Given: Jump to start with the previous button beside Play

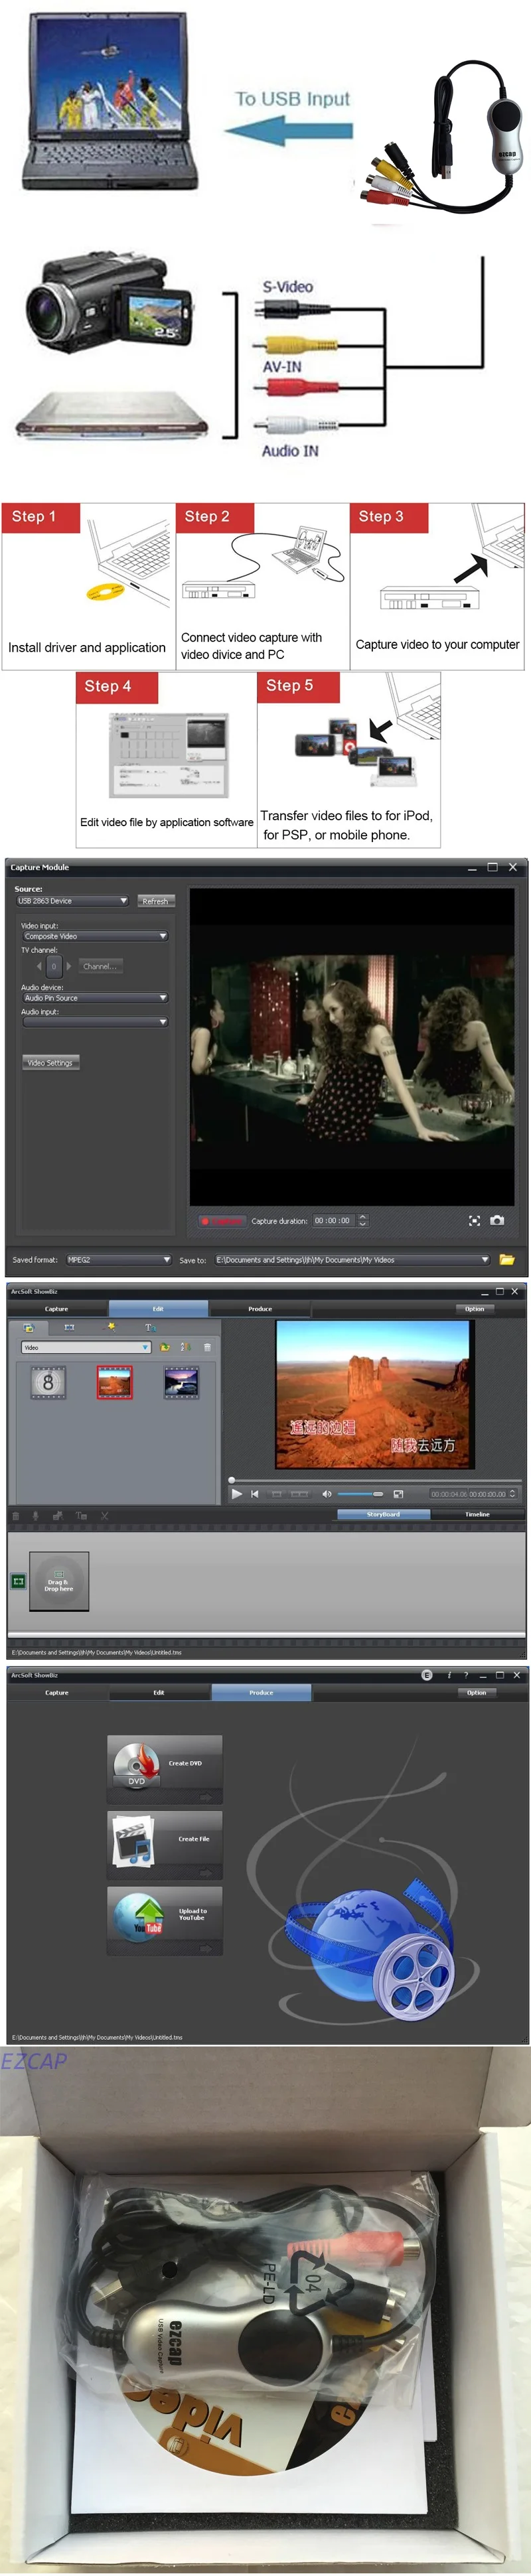Looking at the screenshot, I should pos(255,1493).
